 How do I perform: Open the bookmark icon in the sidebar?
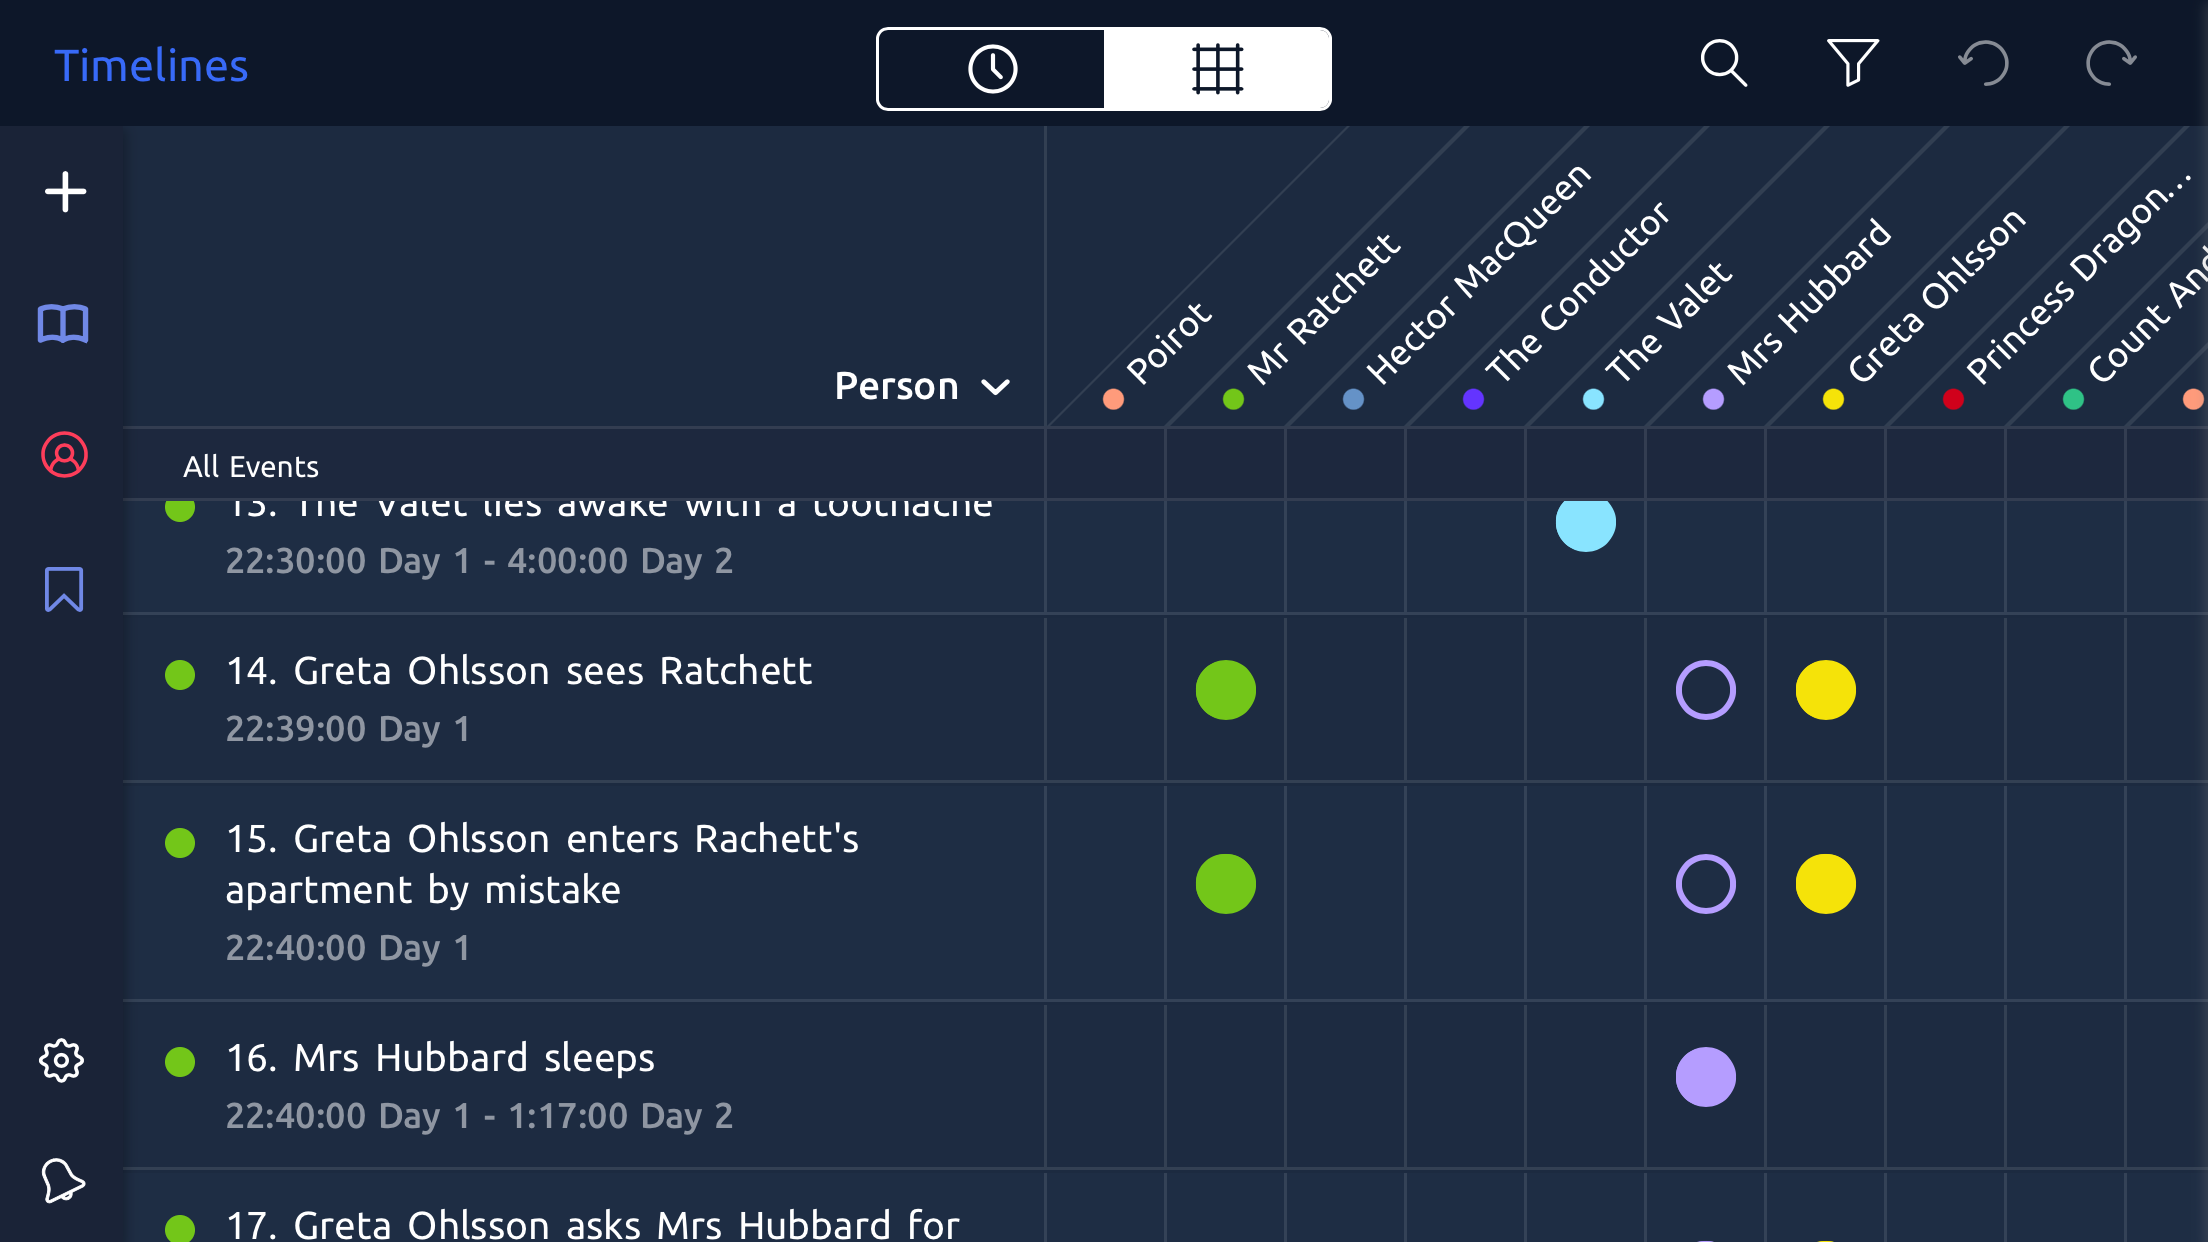point(64,589)
